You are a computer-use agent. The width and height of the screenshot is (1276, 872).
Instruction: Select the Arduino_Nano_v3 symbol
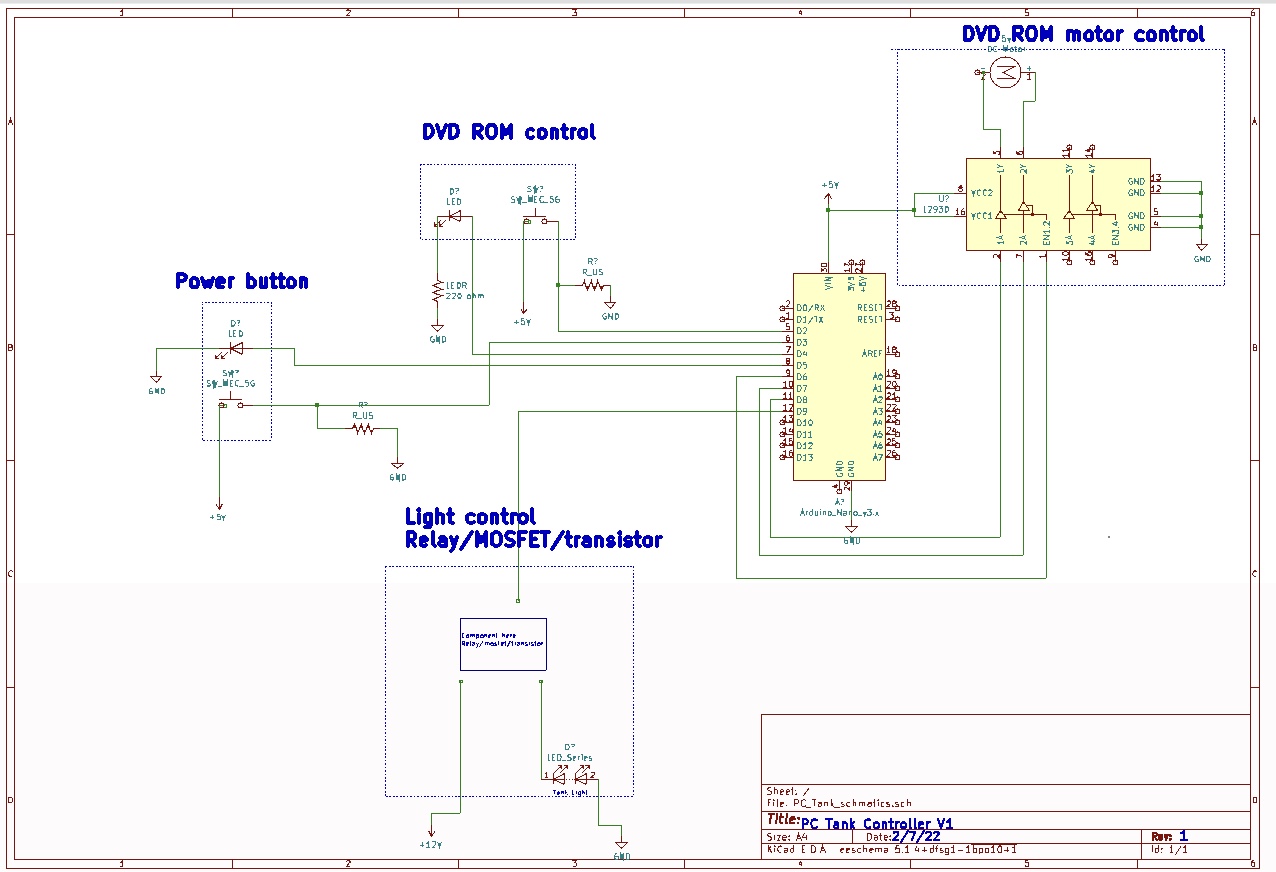tap(840, 375)
